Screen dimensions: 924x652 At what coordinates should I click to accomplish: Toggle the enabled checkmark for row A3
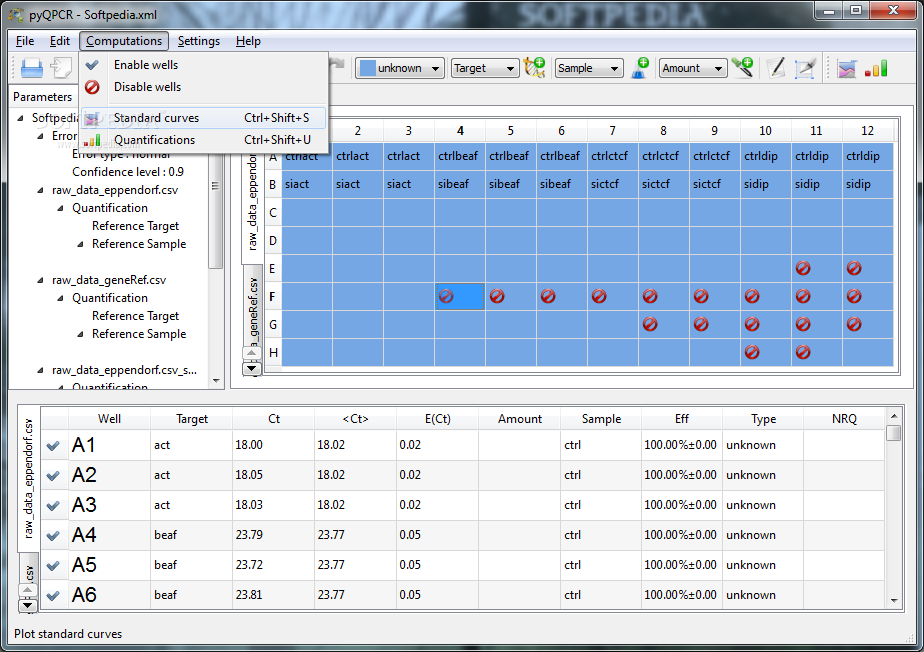click(x=53, y=506)
